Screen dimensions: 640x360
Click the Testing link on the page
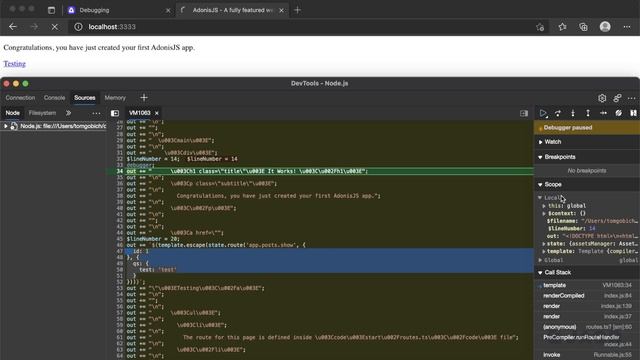pyautogui.click(x=14, y=64)
